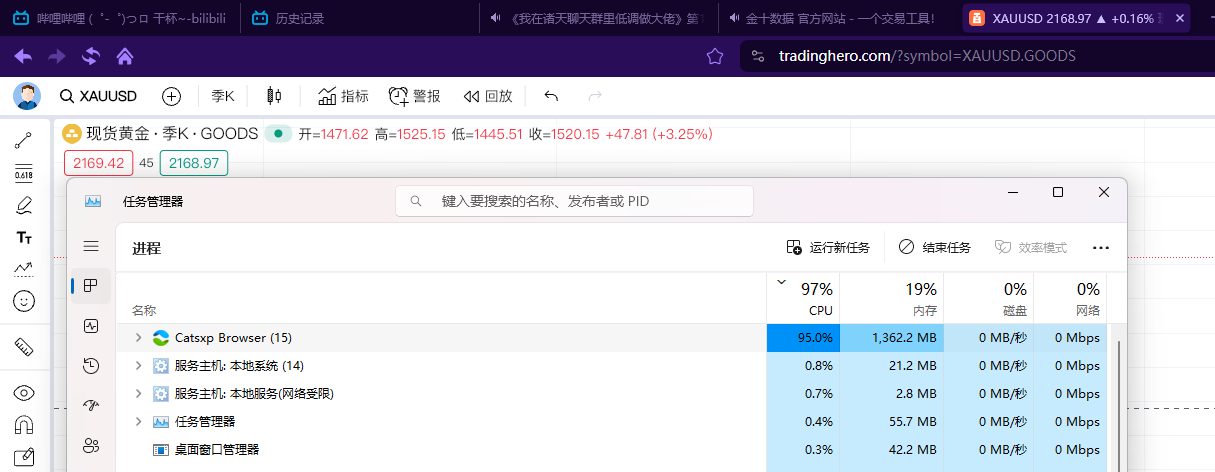Image resolution: width=1215 pixels, height=472 pixels.
Task: Select the brush drawing tool
Action: point(24,206)
